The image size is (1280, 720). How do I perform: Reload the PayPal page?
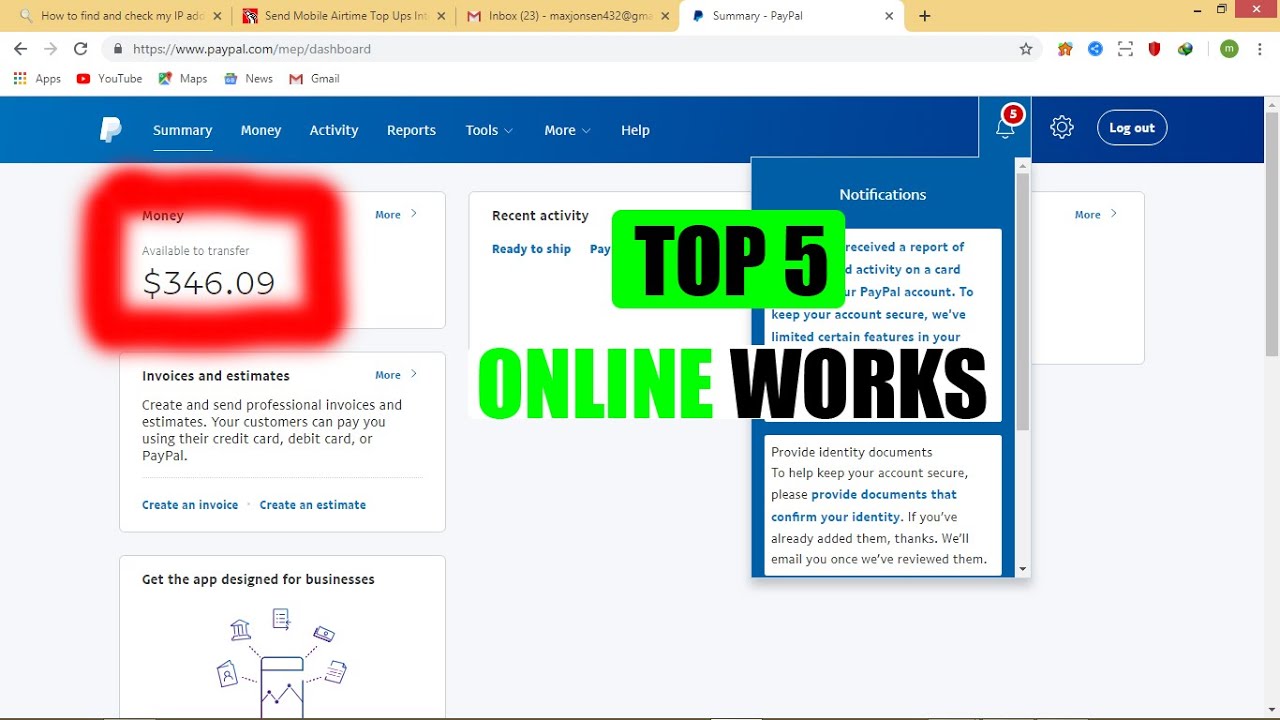pos(81,49)
